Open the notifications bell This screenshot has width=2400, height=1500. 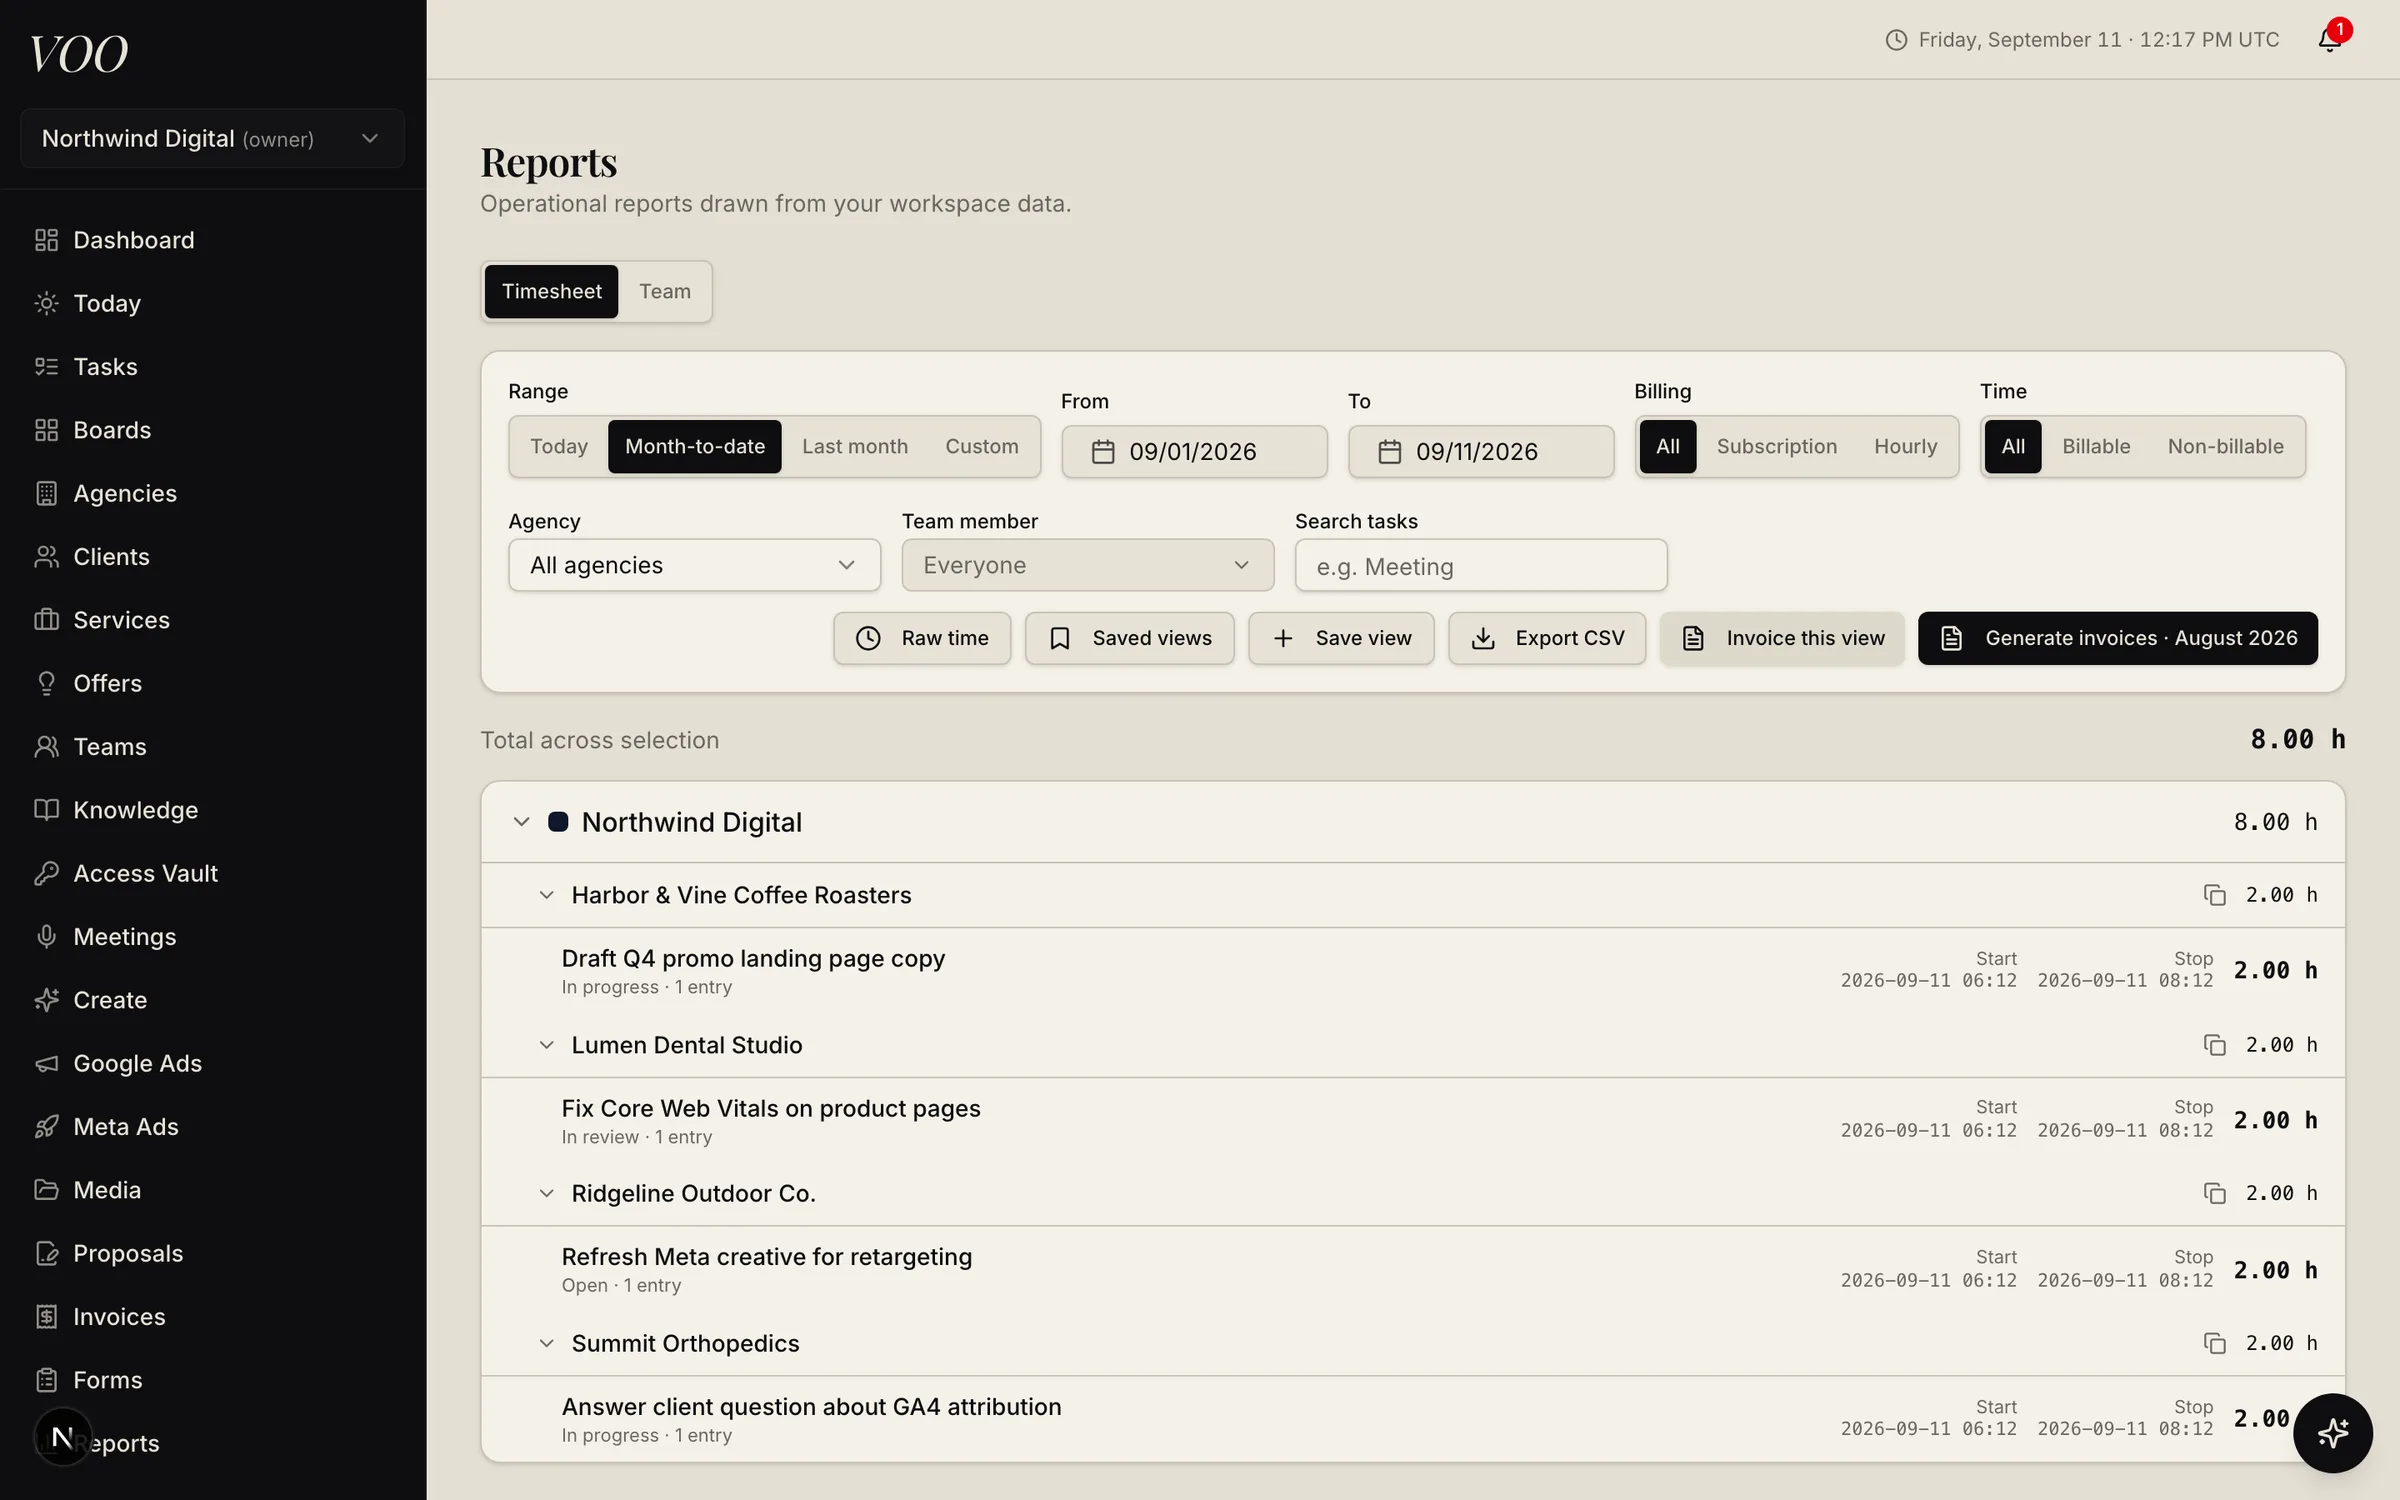coord(2329,39)
